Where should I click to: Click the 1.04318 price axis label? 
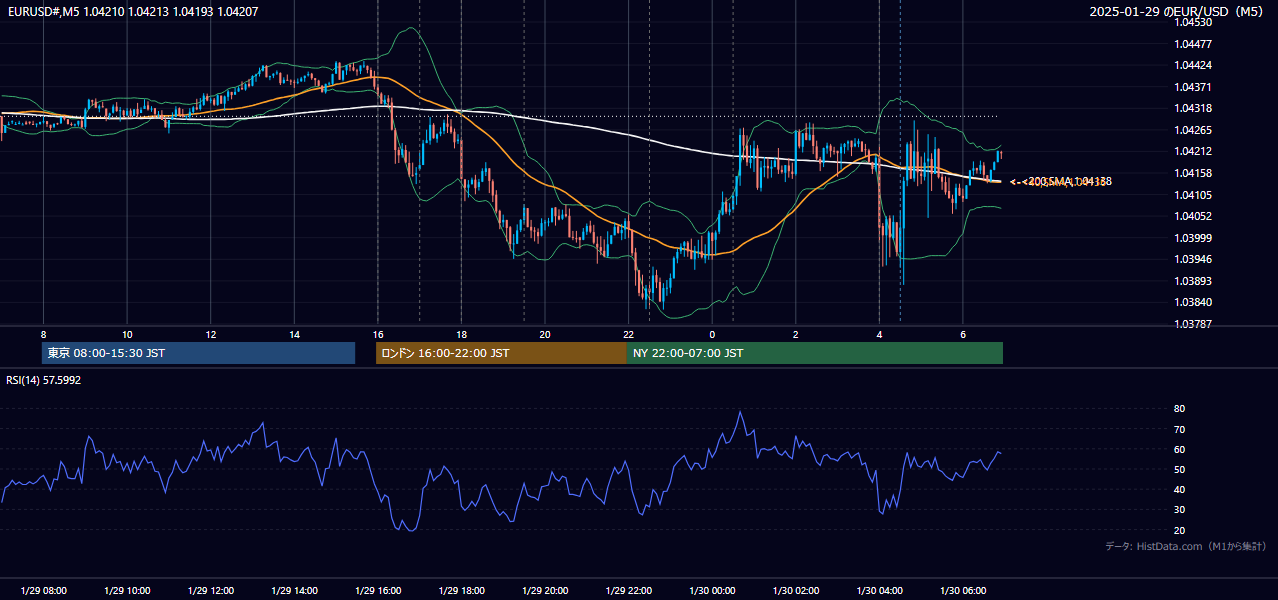(1194, 108)
